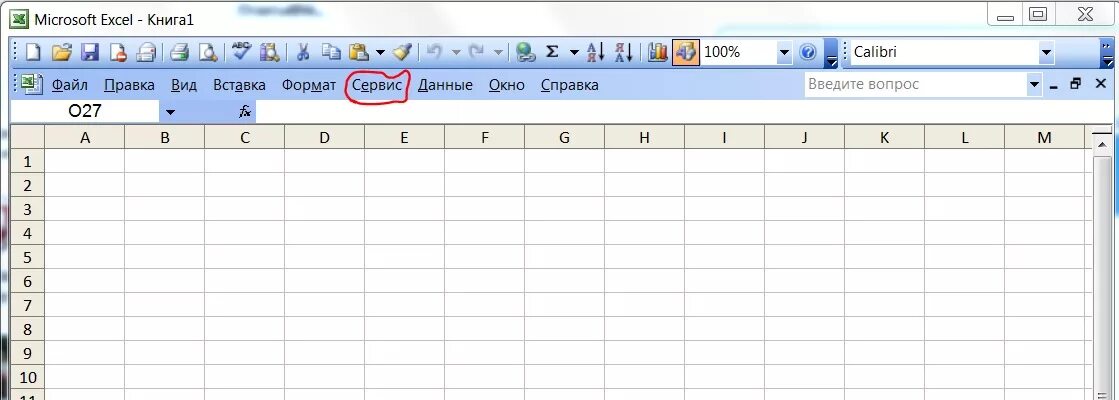
Task: Run the ABC spelling check
Action: 241,52
